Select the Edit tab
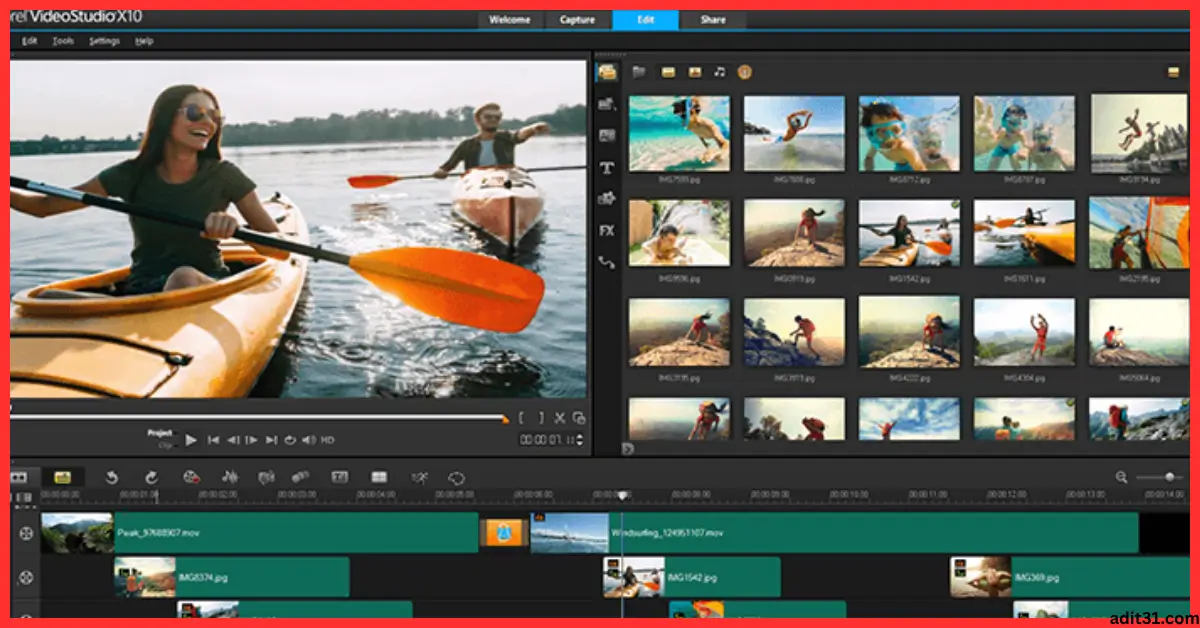 click(645, 20)
